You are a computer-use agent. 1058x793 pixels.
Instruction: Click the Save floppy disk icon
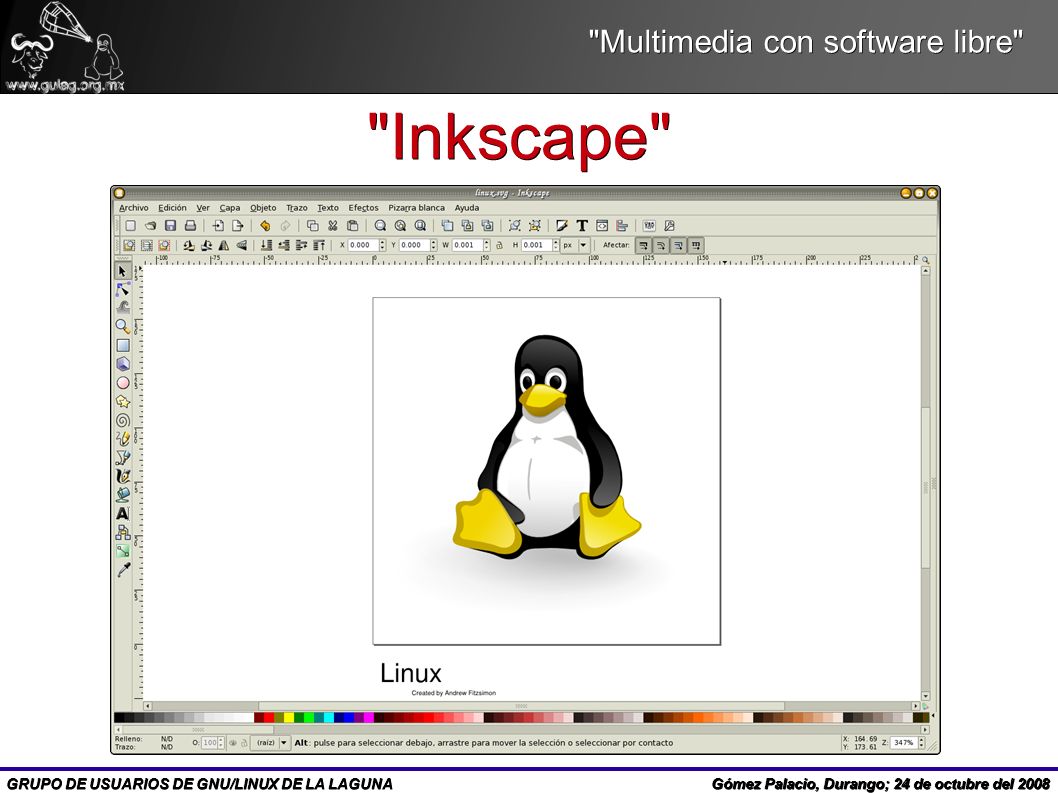click(170, 225)
